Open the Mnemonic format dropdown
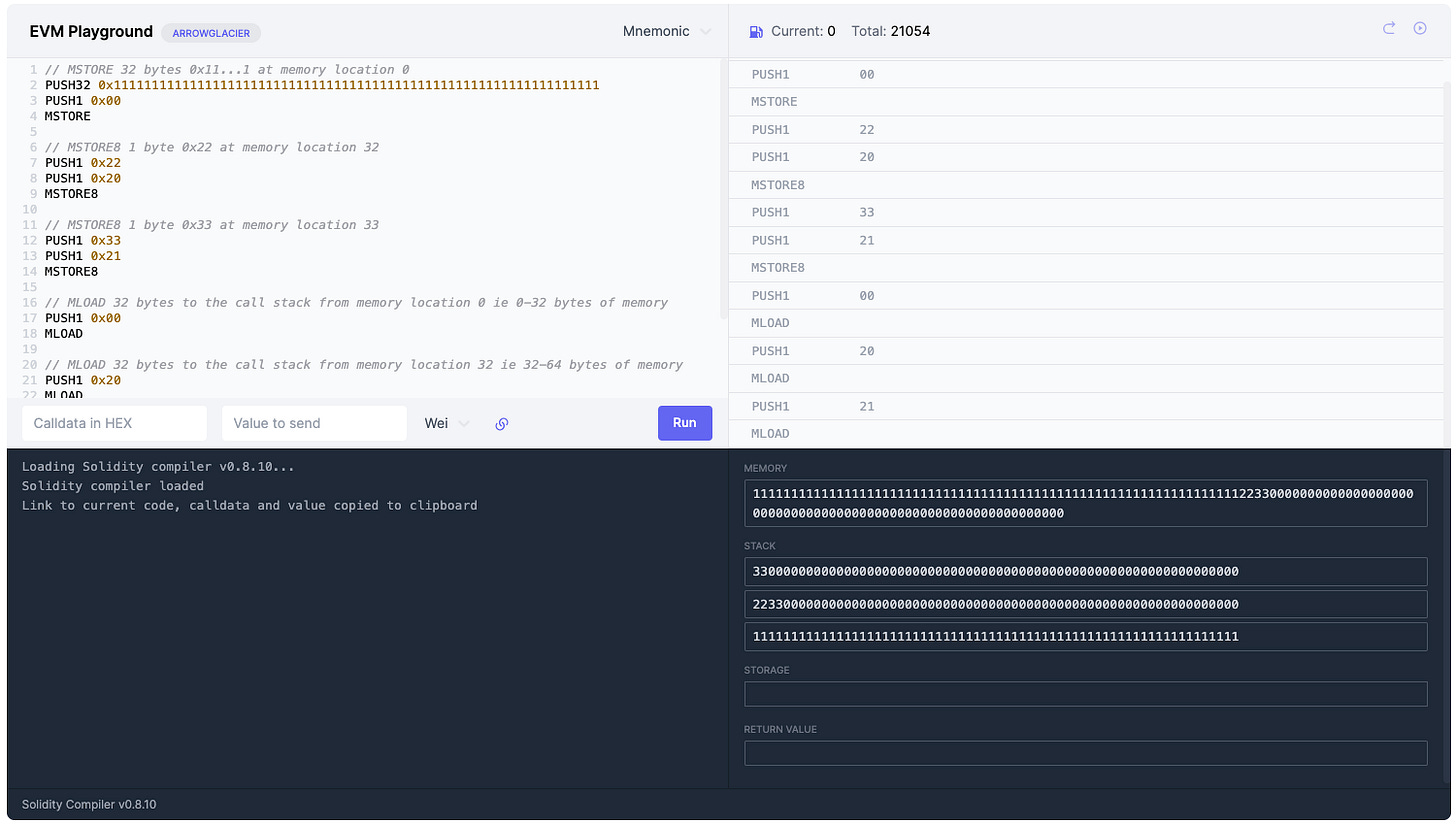This screenshot has width=1456, height=825. 668,31
